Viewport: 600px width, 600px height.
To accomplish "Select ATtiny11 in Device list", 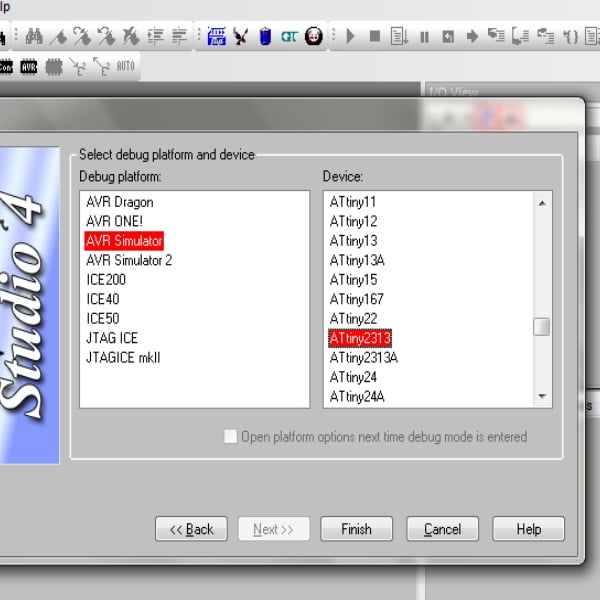I will (353, 202).
